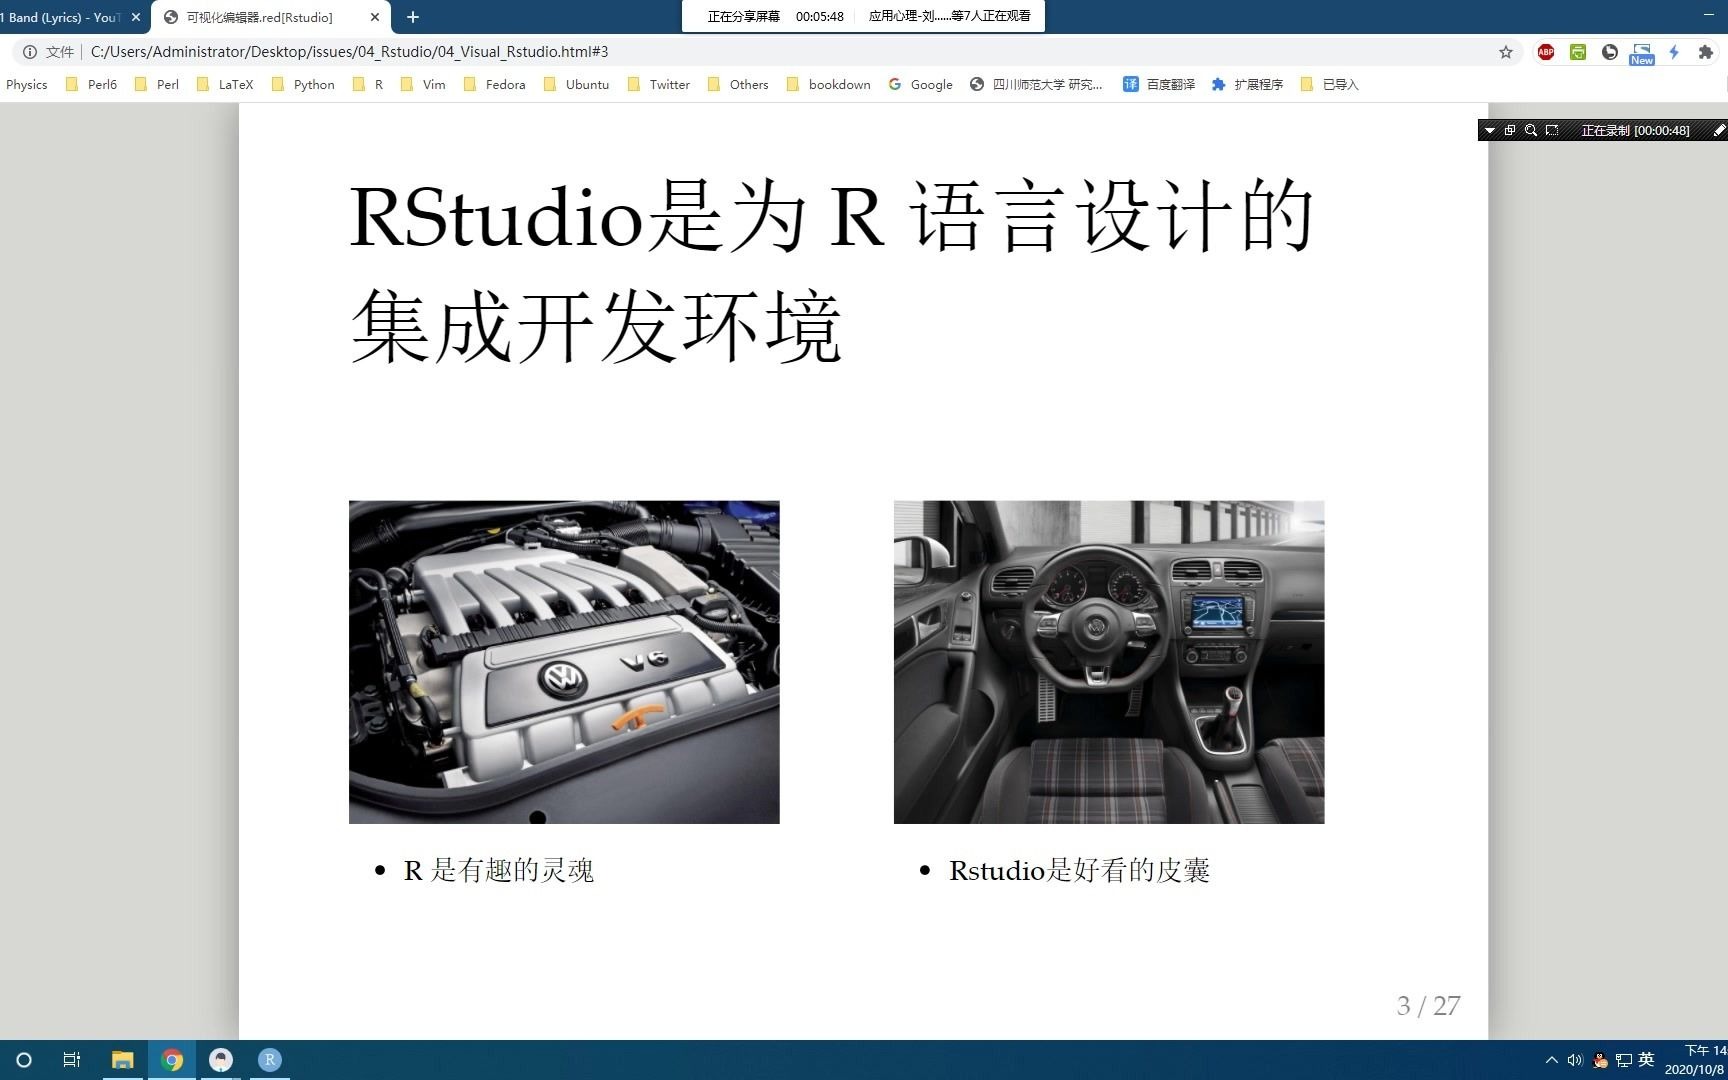
Task: Switch to the Band (Lyrics) YouTube tab
Action: (60, 17)
